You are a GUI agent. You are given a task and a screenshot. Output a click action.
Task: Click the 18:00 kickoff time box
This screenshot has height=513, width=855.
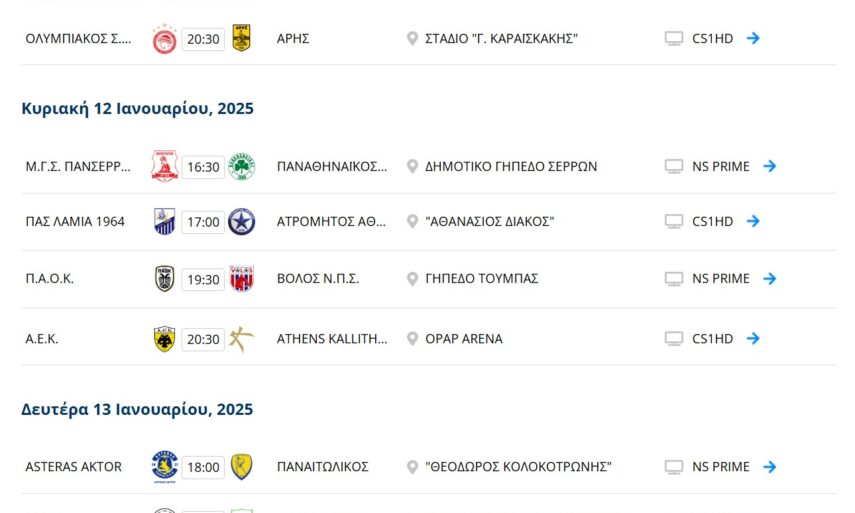point(203,467)
